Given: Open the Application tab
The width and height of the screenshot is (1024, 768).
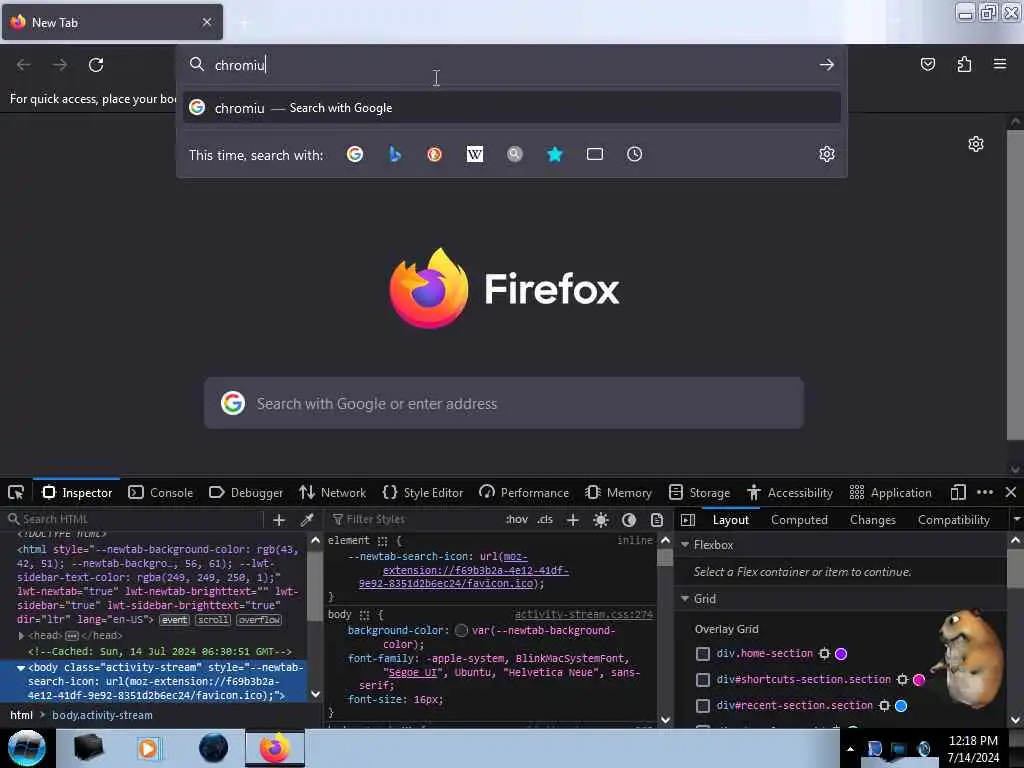Looking at the screenshot, I should coord(890,492).
